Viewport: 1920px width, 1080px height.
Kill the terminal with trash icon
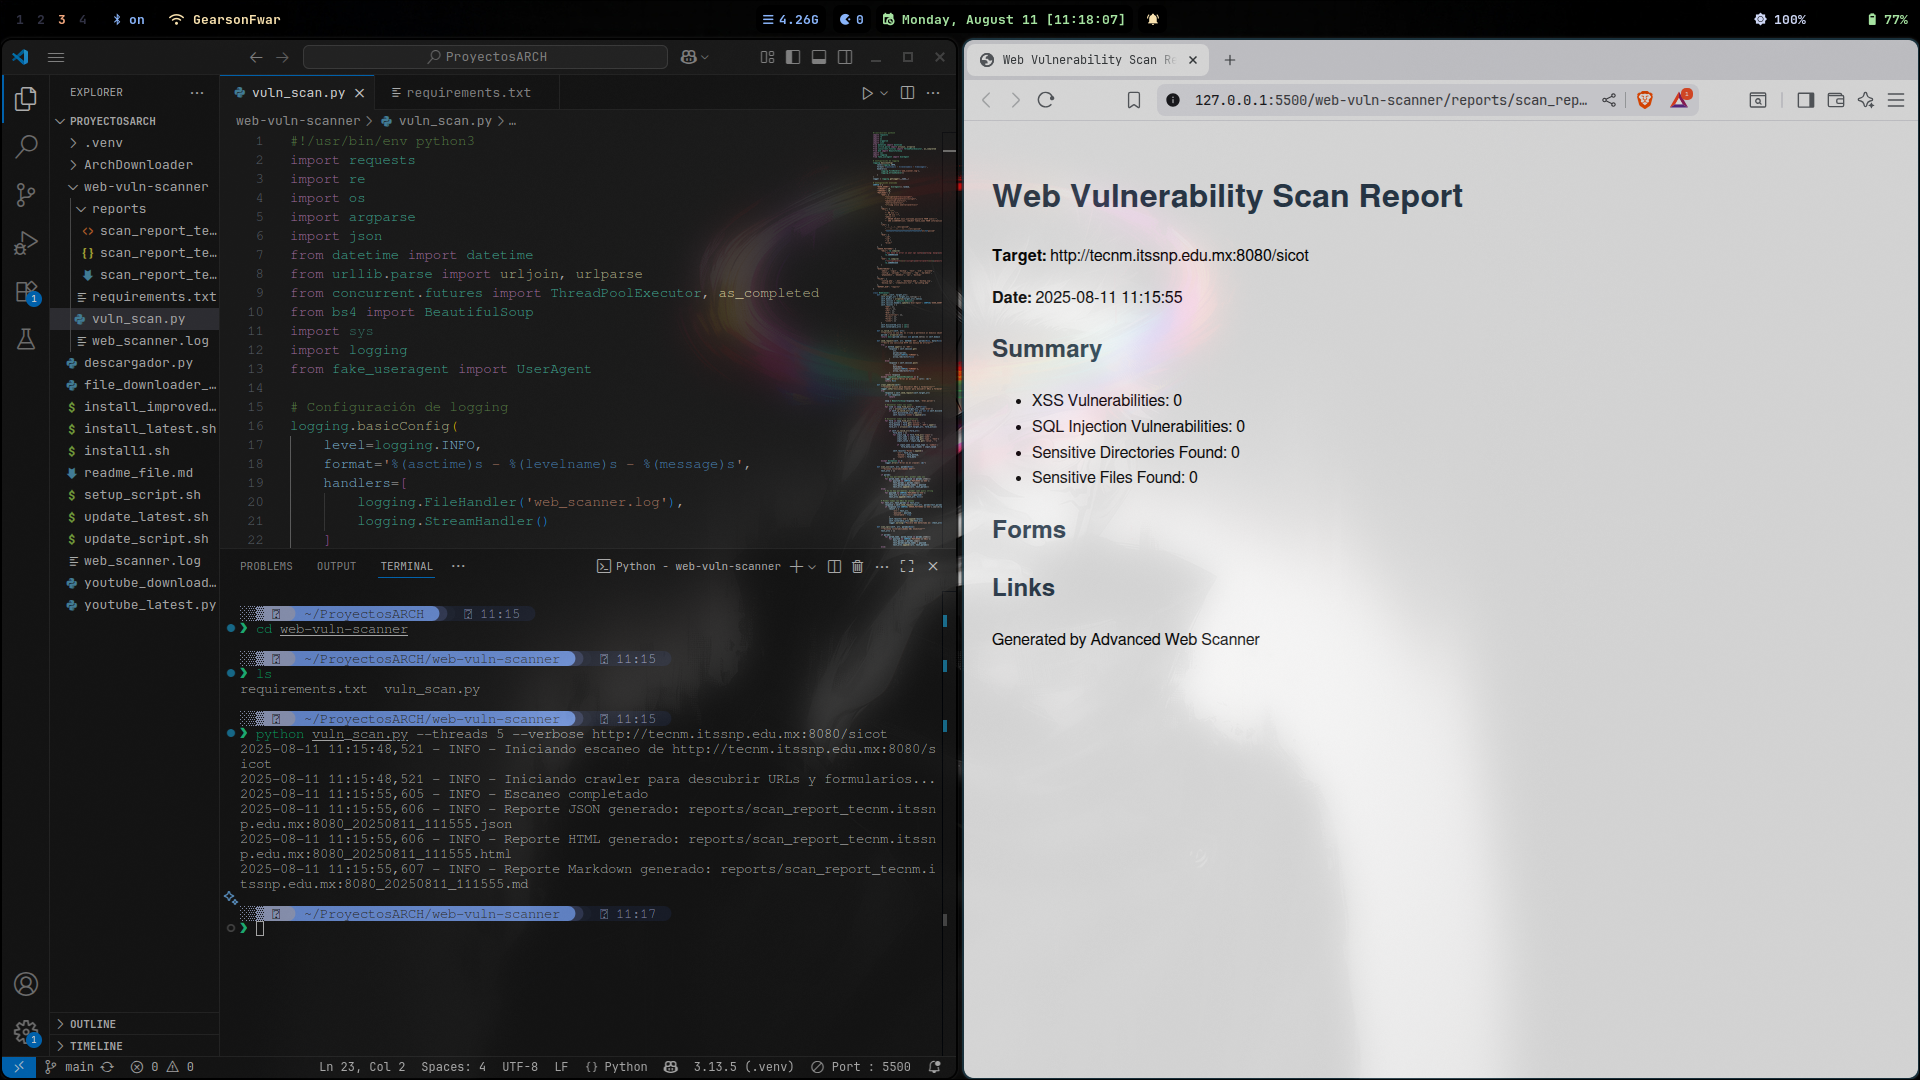pos(857,566)
